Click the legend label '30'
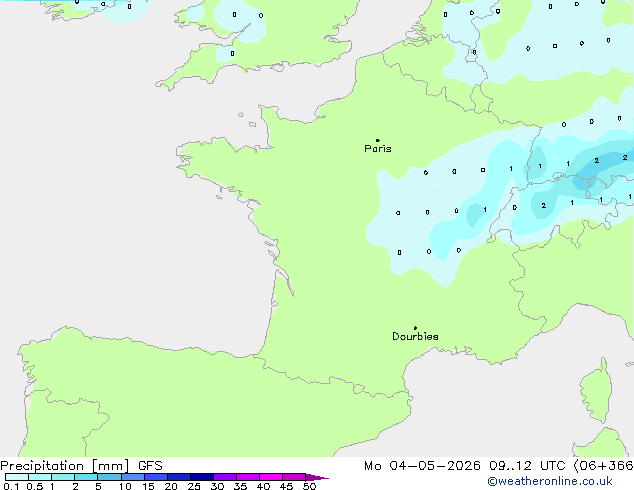 point(217,486)
